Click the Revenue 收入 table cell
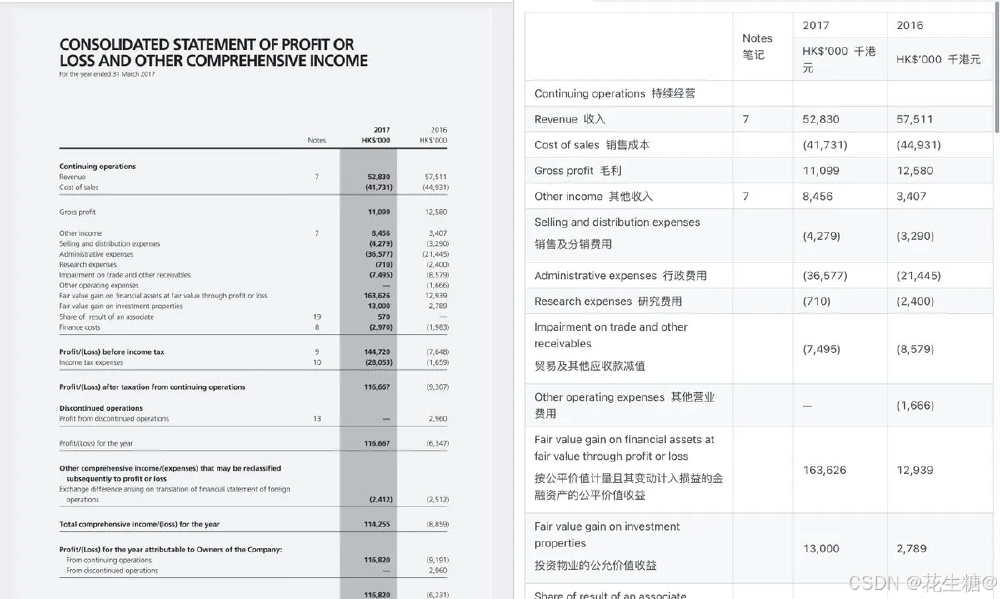This screenshot has width=1000, height=599. pyautogui.click(x=582, y=119)
